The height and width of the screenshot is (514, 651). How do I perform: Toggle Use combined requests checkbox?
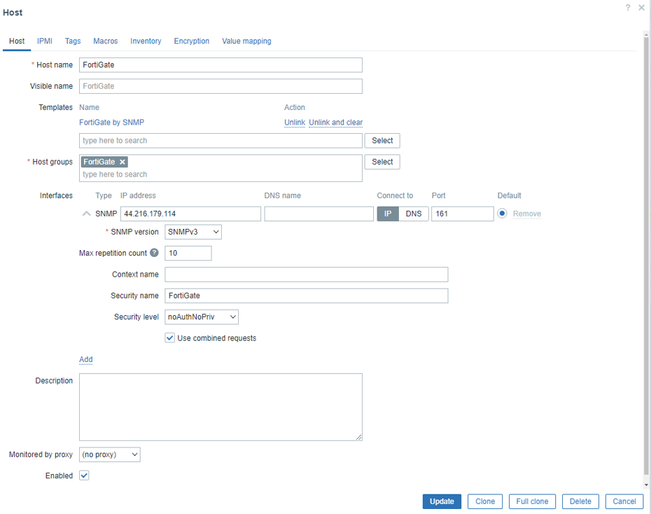(x=170, y=338)
